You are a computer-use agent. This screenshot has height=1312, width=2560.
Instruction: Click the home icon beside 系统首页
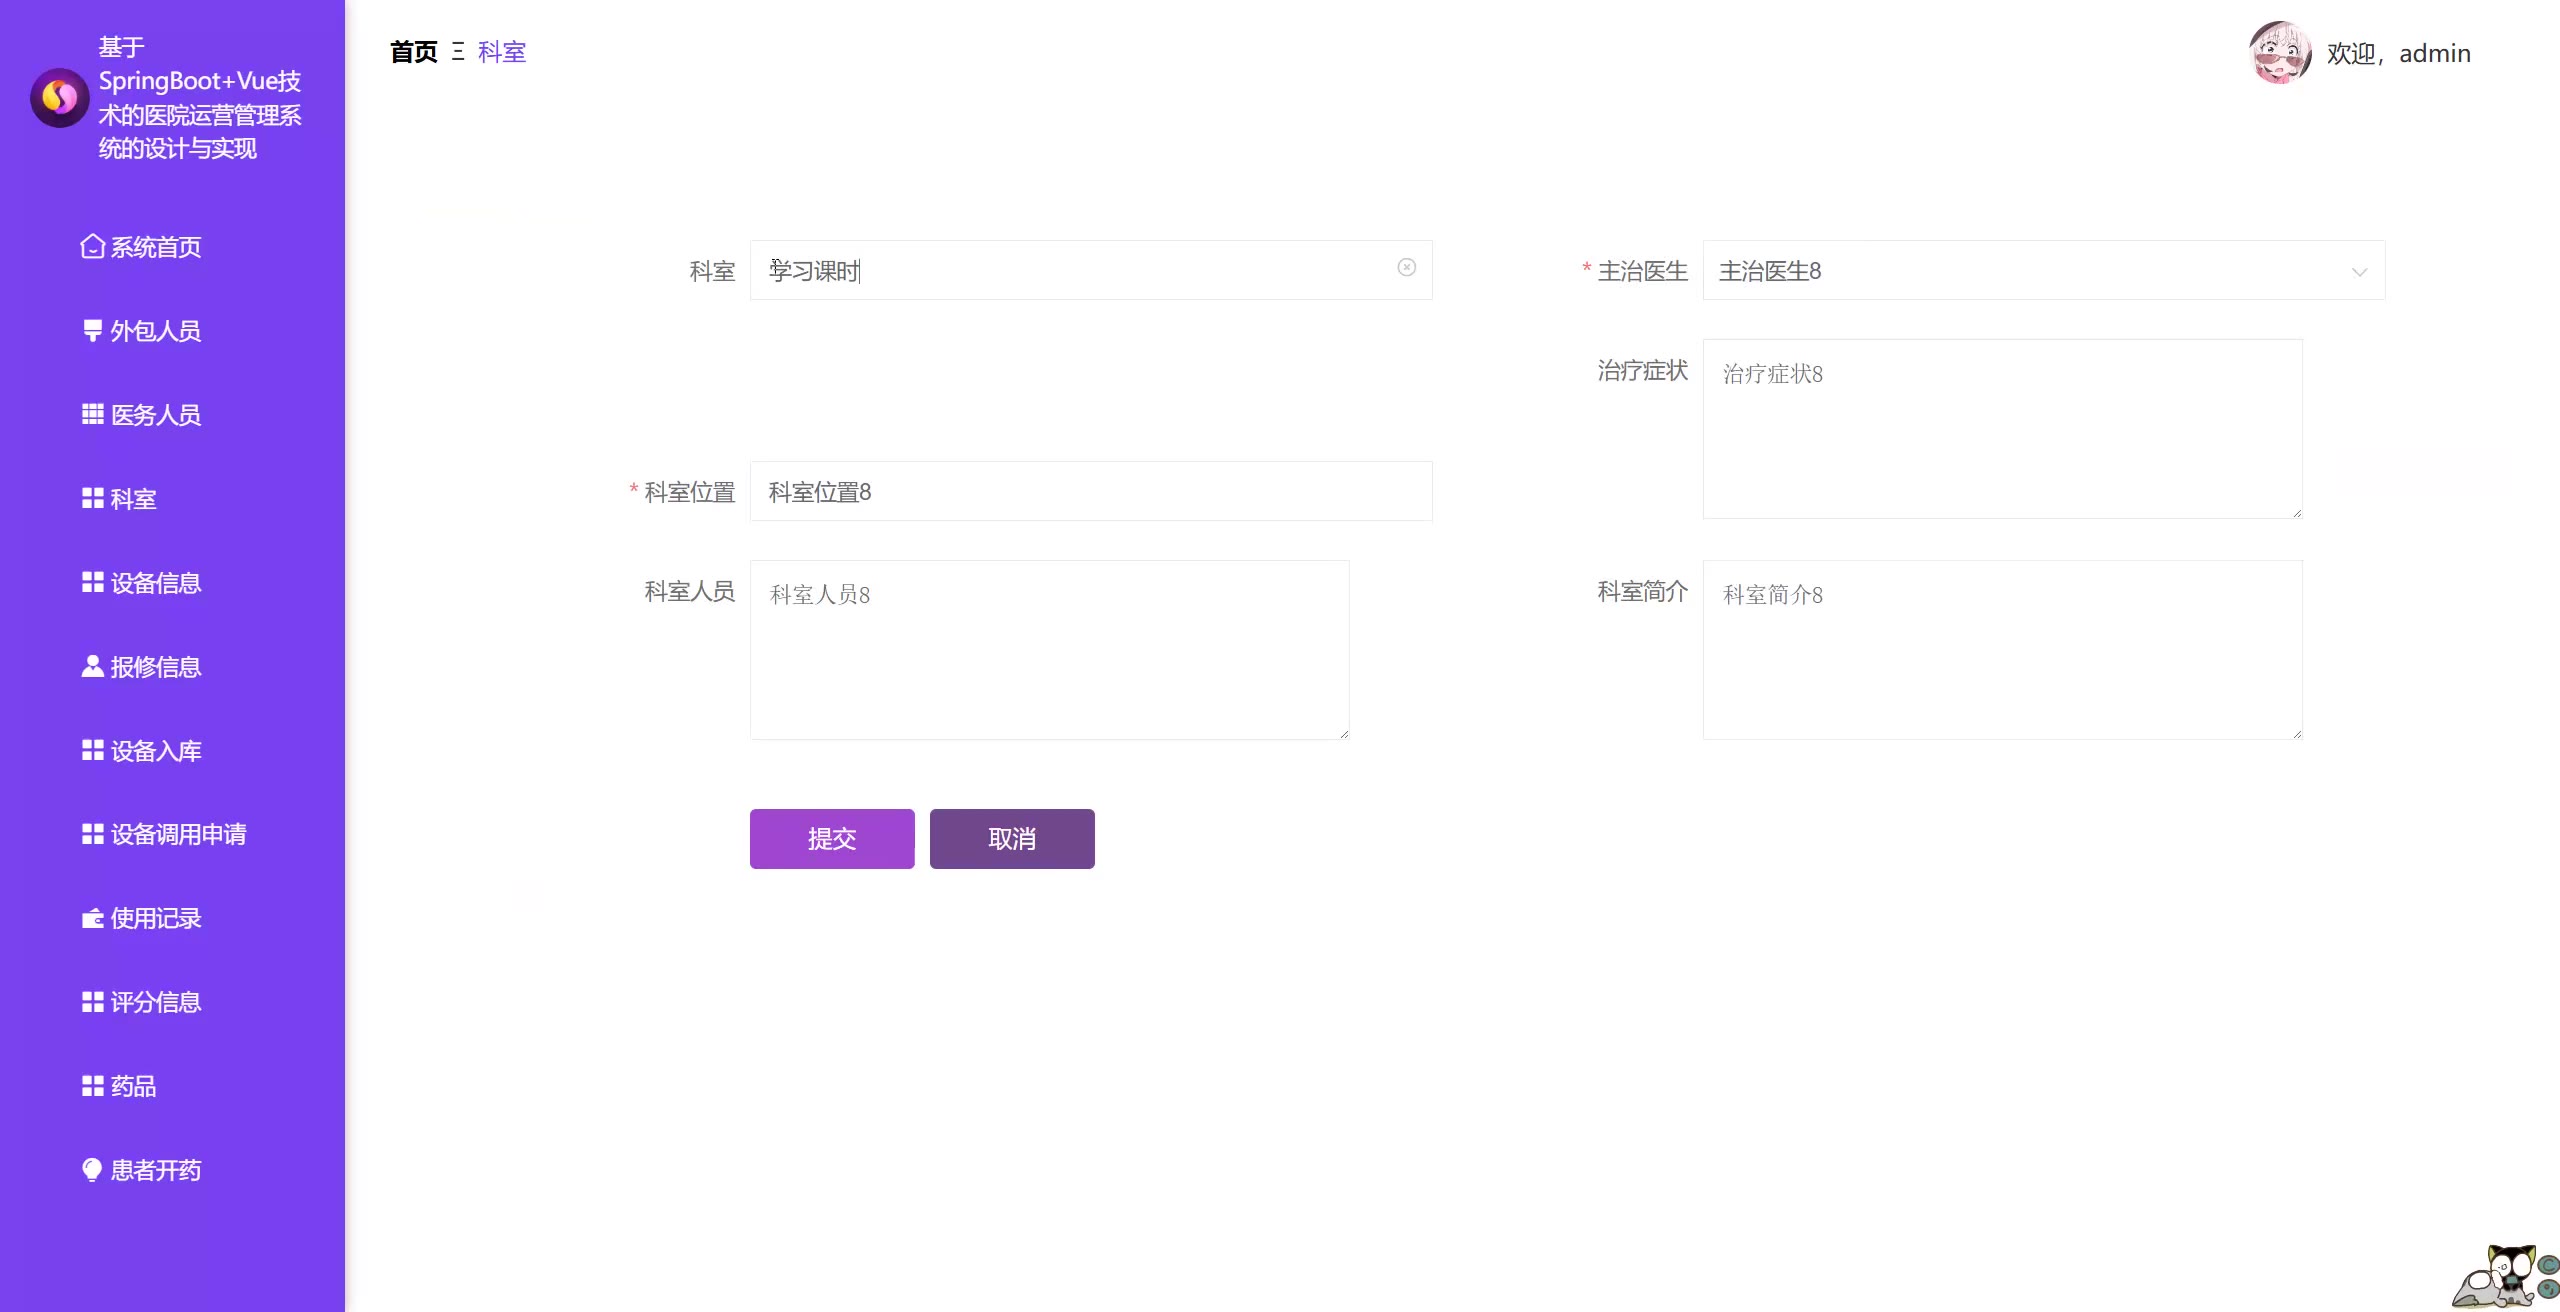pos(92,246)
